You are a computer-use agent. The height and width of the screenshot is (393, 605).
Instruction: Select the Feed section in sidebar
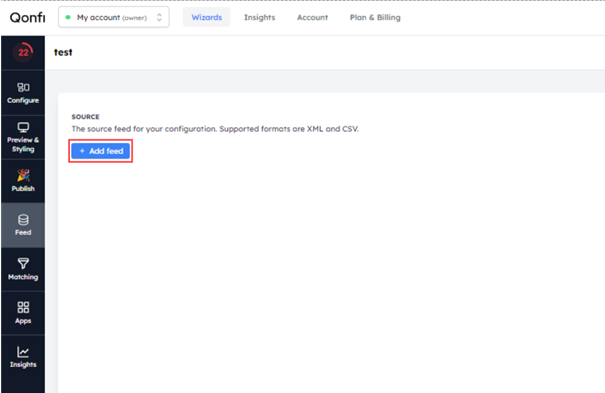(23, 225)
